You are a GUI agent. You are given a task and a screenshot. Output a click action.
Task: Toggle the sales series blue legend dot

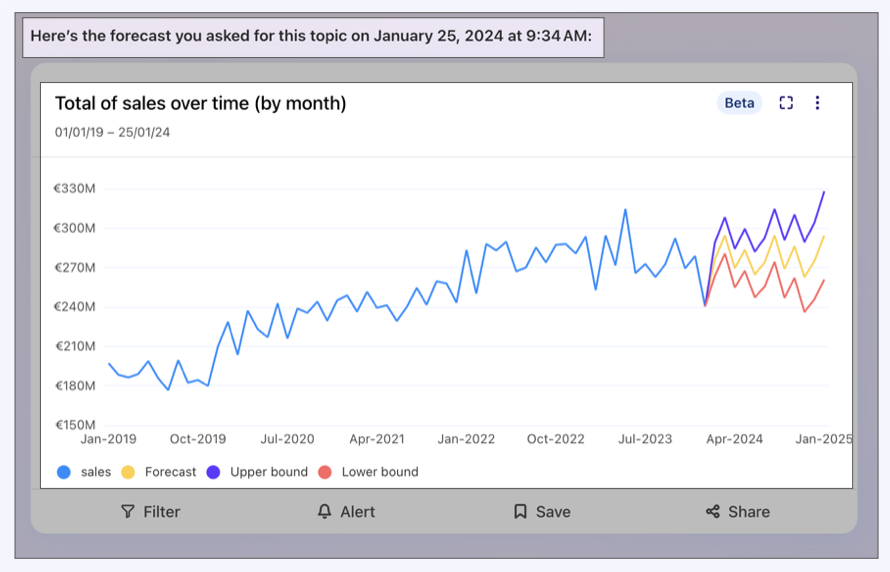coord(64,472)
